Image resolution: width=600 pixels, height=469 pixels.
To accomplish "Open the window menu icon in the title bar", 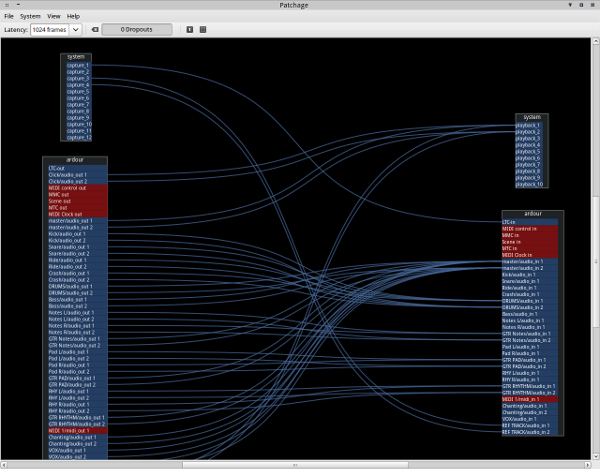I will coord(7,5).
